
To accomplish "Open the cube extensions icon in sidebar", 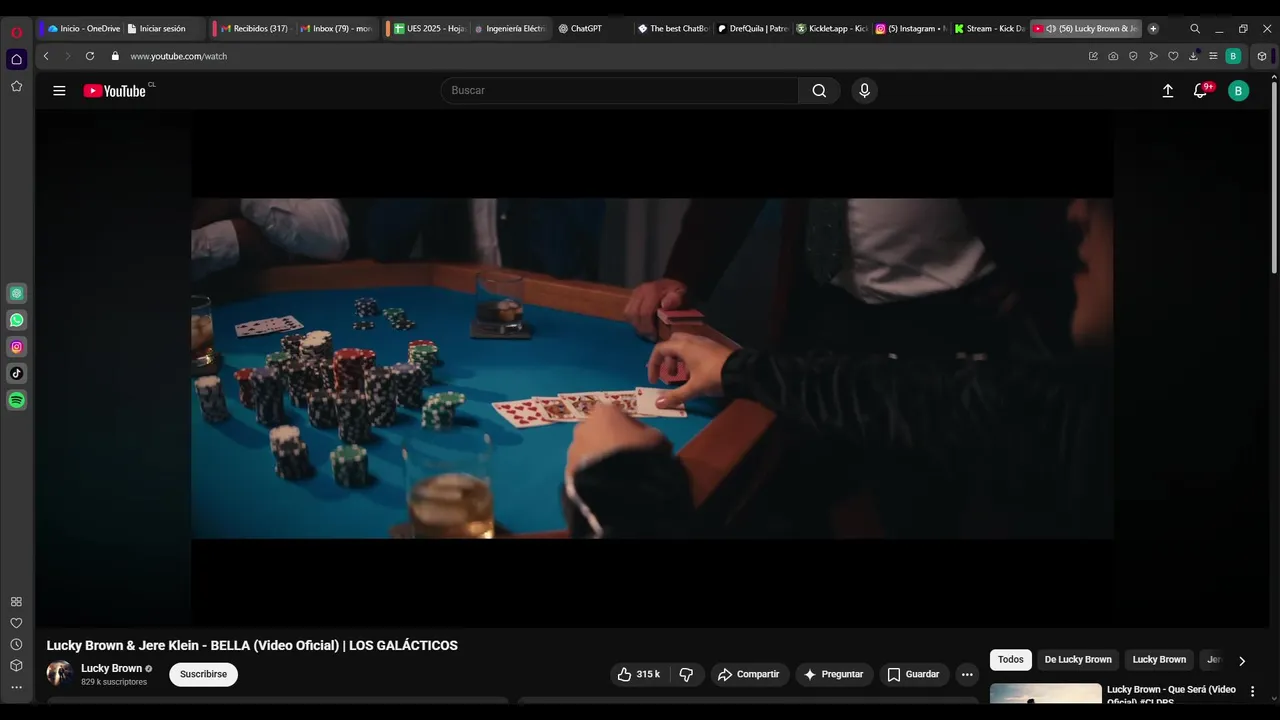I will coord(16,666).
